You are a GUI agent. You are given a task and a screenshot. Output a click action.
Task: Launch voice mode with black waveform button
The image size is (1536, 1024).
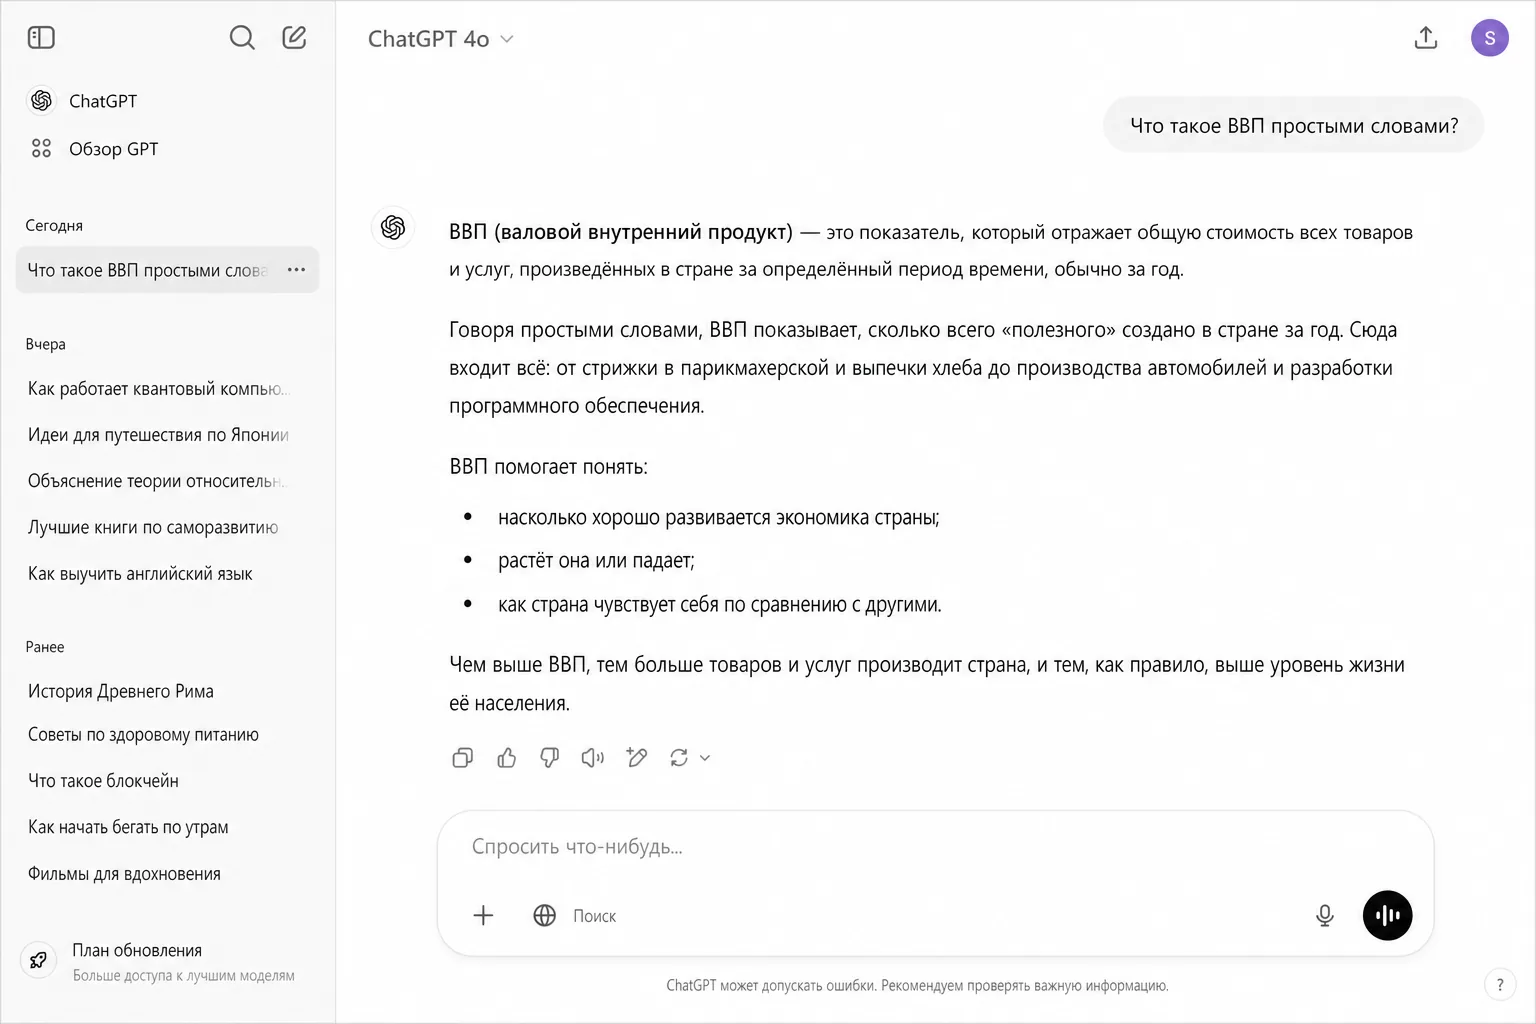coord(1388,915)
